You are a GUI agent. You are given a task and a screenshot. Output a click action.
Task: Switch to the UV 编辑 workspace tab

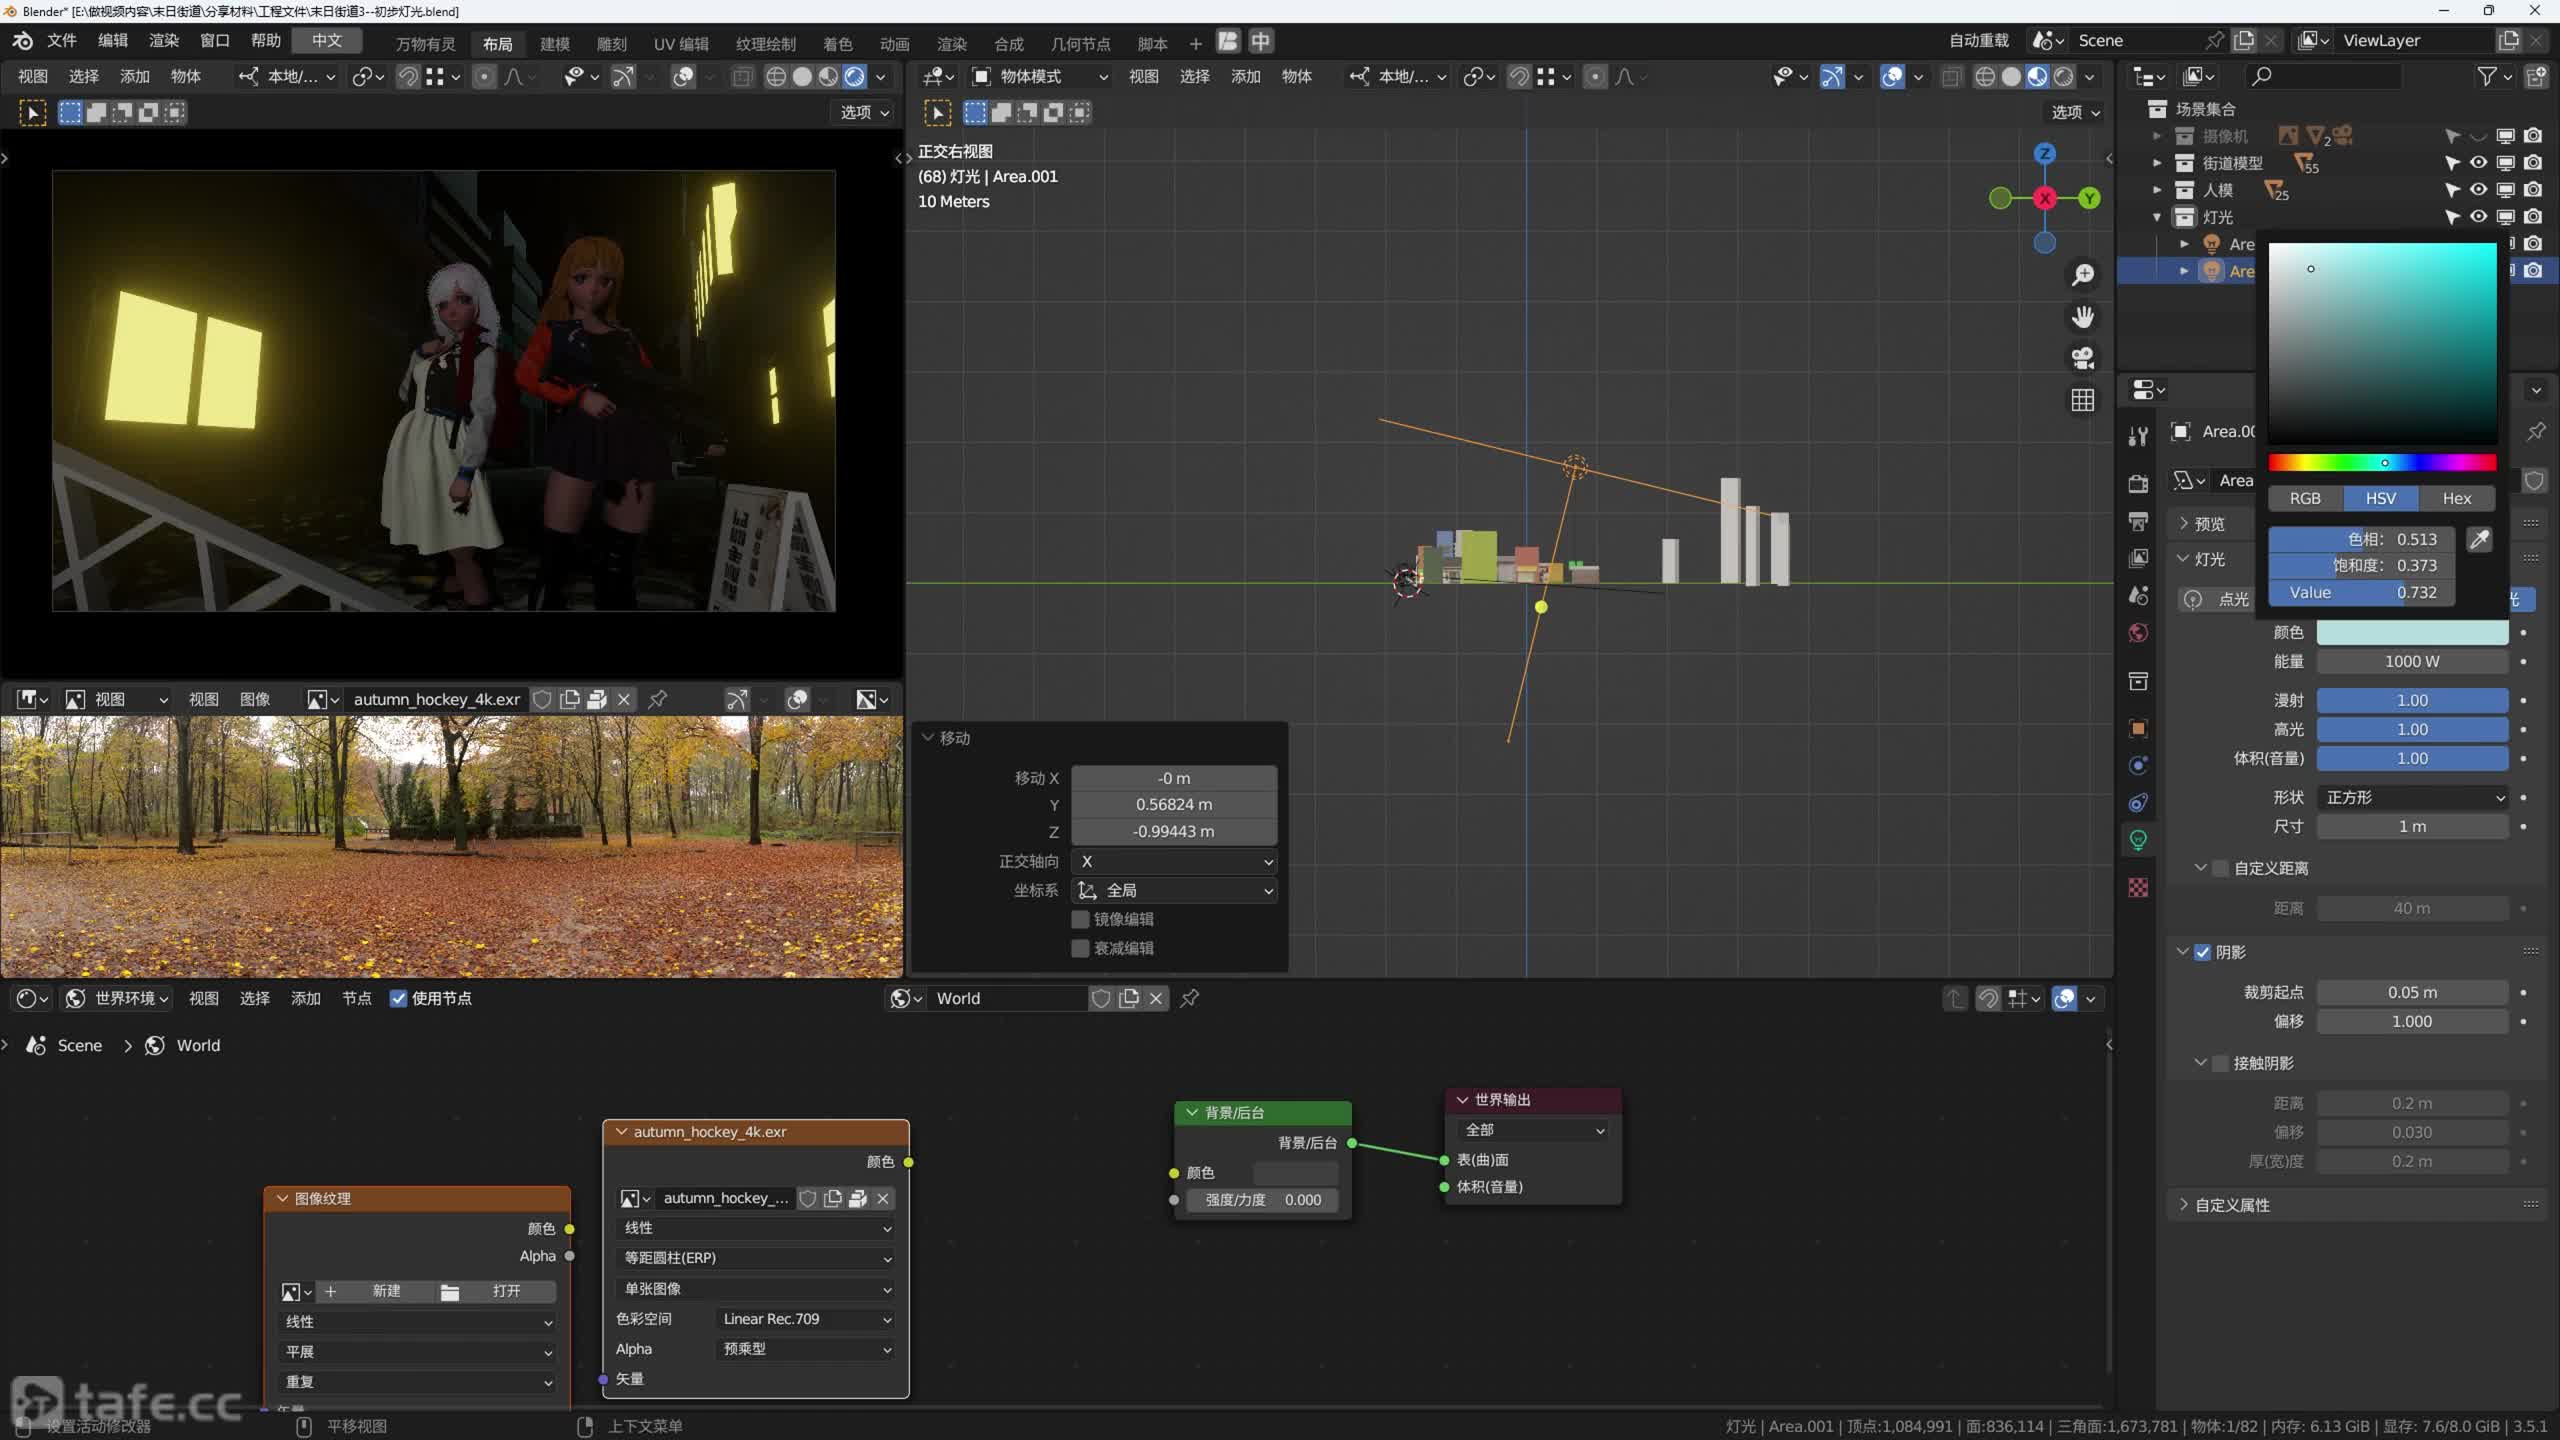click(x=681, y=43)
